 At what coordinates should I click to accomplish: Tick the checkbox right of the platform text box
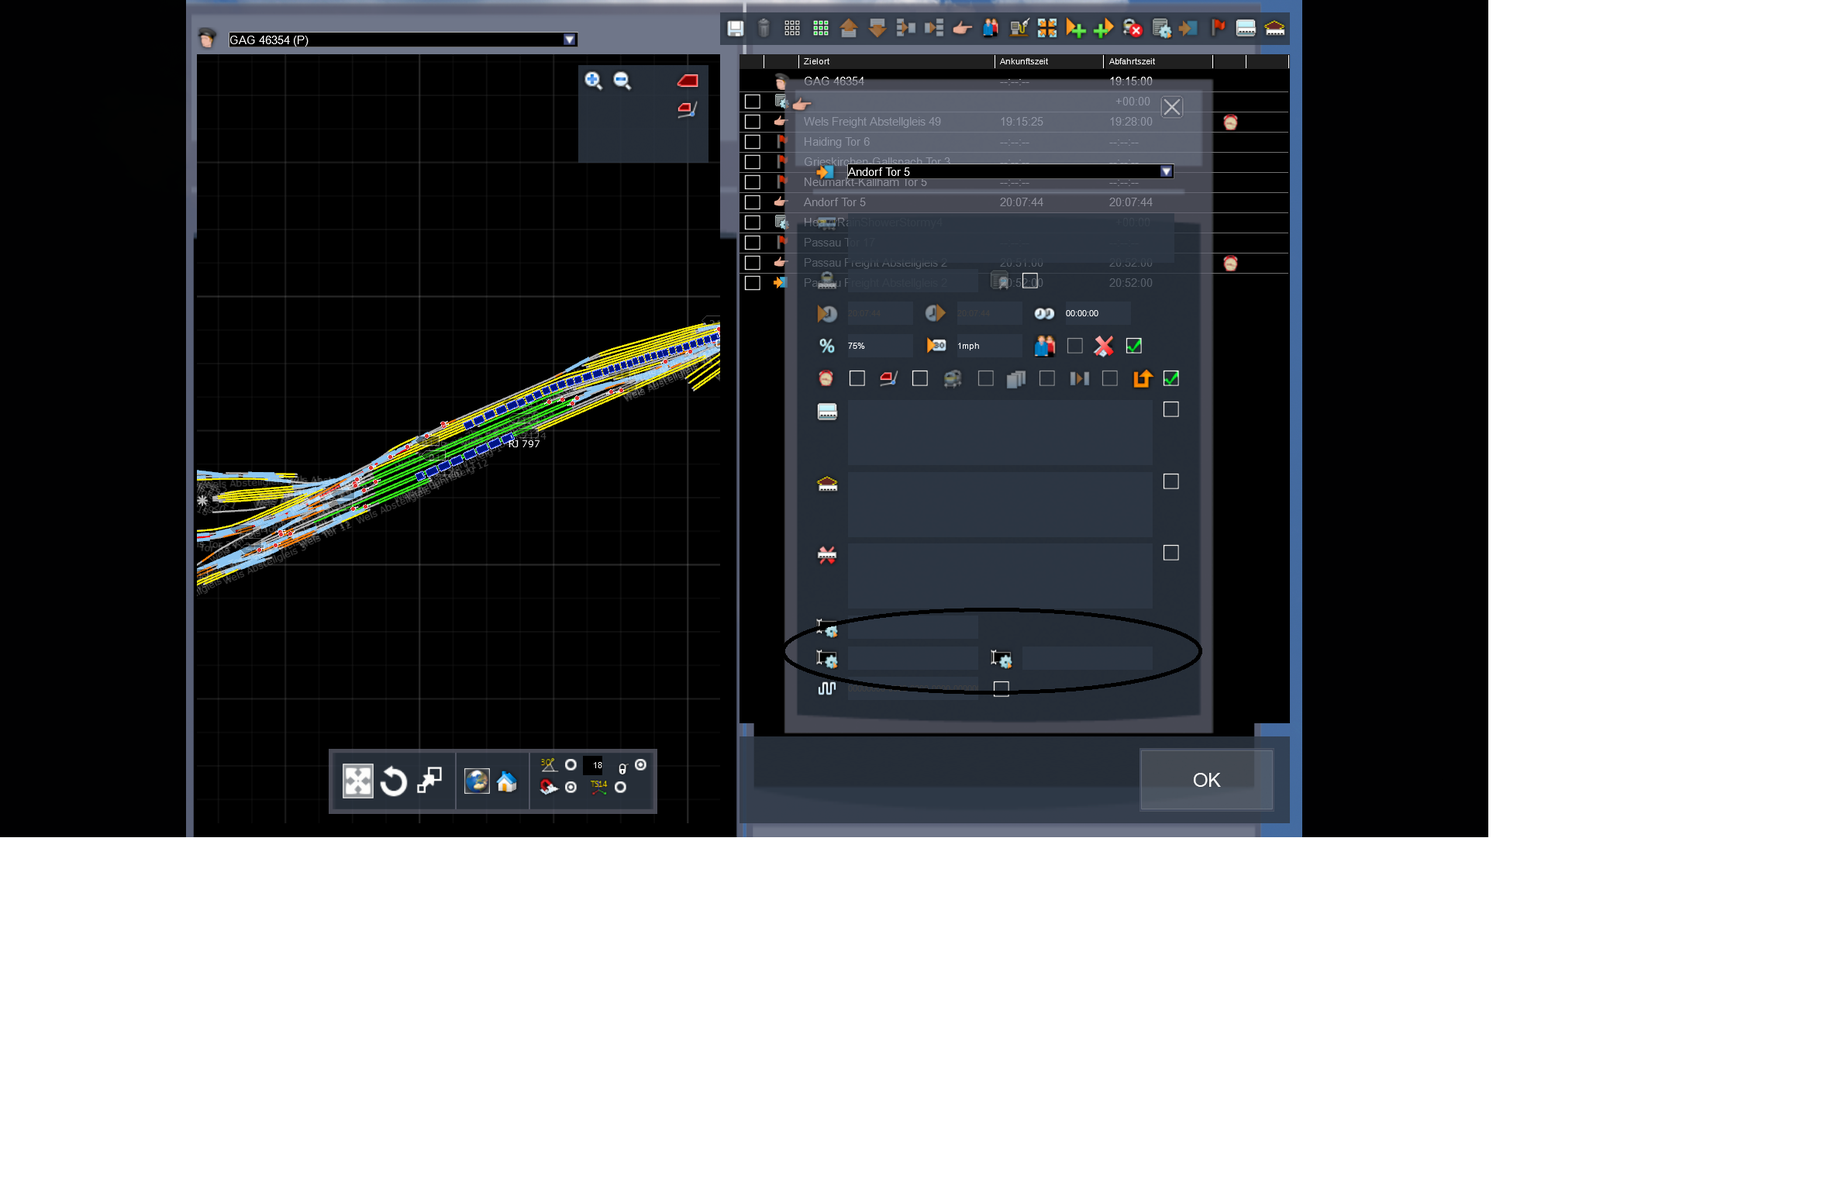(1171, 410)
